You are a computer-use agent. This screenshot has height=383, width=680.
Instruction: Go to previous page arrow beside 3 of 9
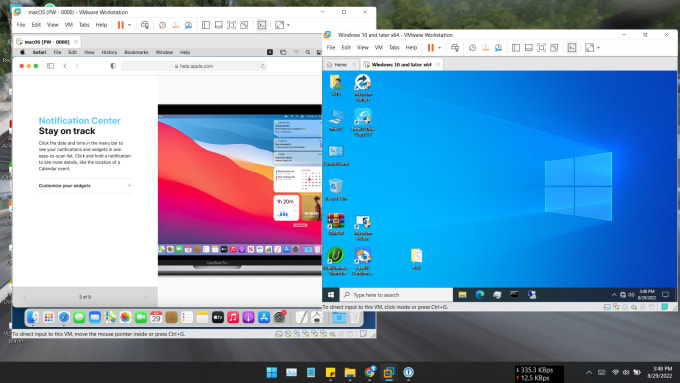[x=24, y=297]
